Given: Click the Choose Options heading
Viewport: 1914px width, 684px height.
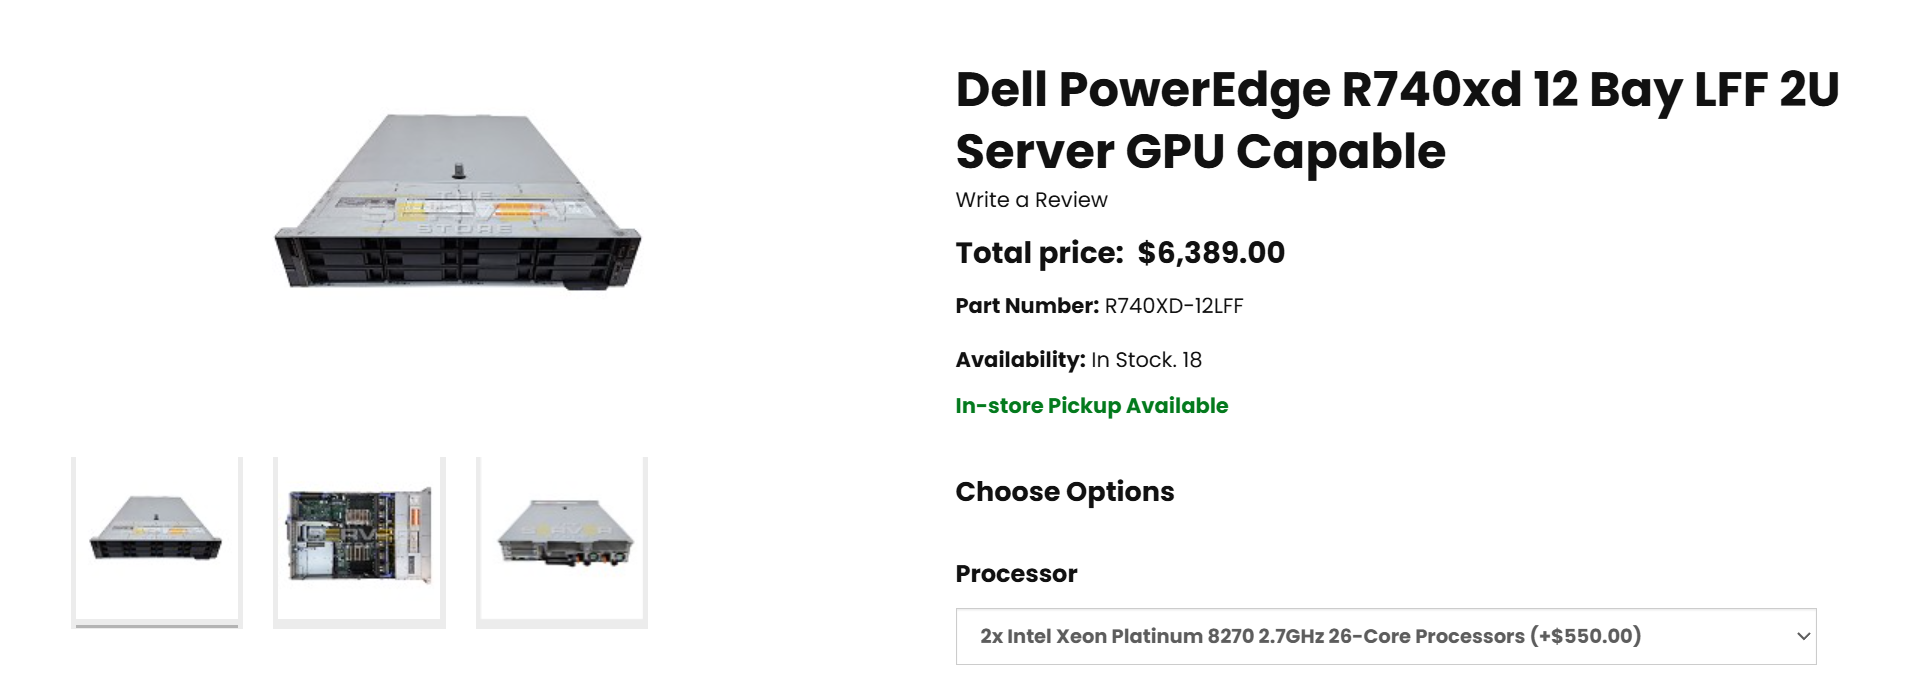Looking at the screenshot, I should (x=1064, y=492).
